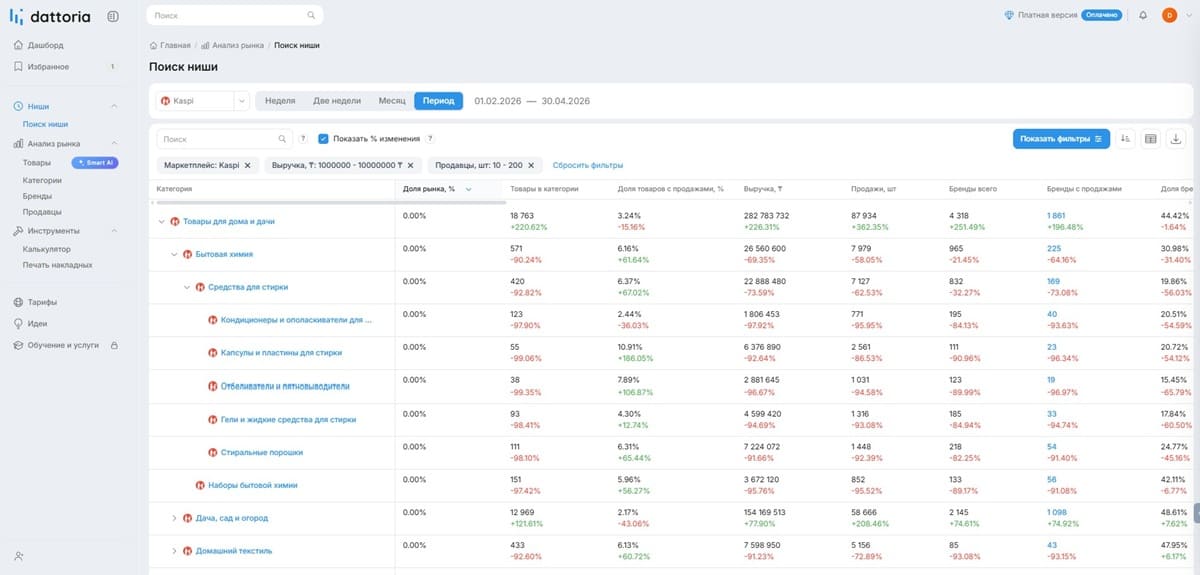
Task: Click the Избранное counter badge
Action: pyautogui.click(x=112, y=67)
